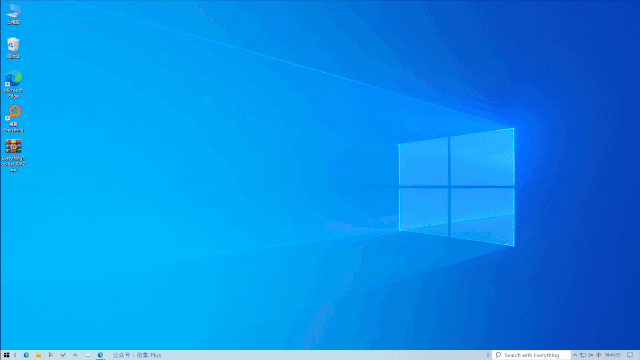Select the EverythingToolbar zip archive on desktop
The width and height of the screenshot is (640, 360).
13,156
